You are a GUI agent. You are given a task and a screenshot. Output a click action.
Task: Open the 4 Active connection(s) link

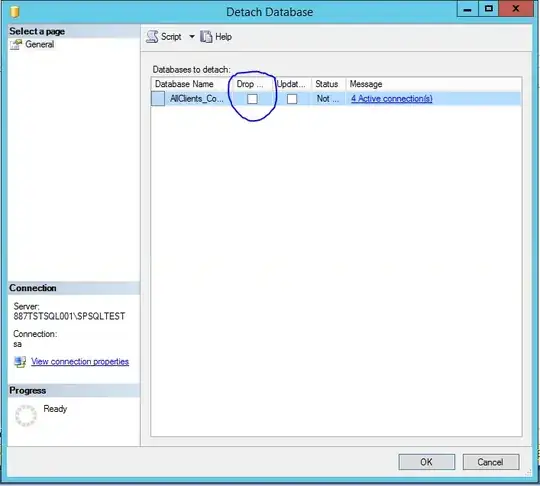click(392, 99)
